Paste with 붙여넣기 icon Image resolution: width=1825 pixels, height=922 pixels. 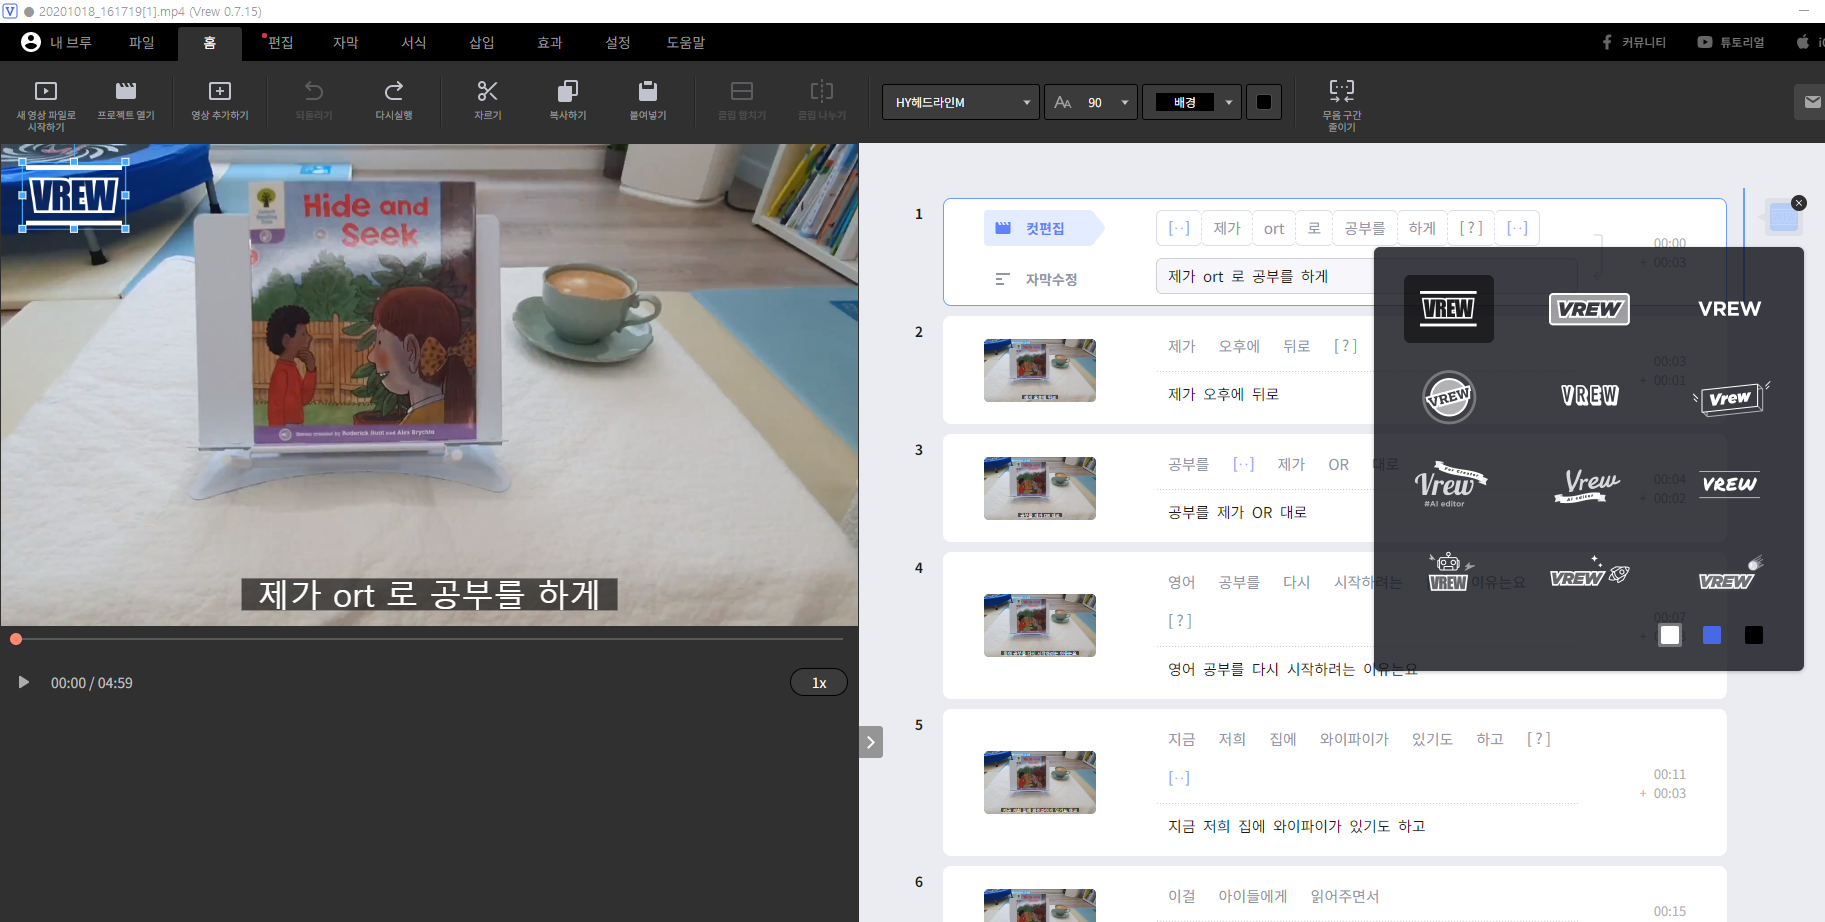648,102
